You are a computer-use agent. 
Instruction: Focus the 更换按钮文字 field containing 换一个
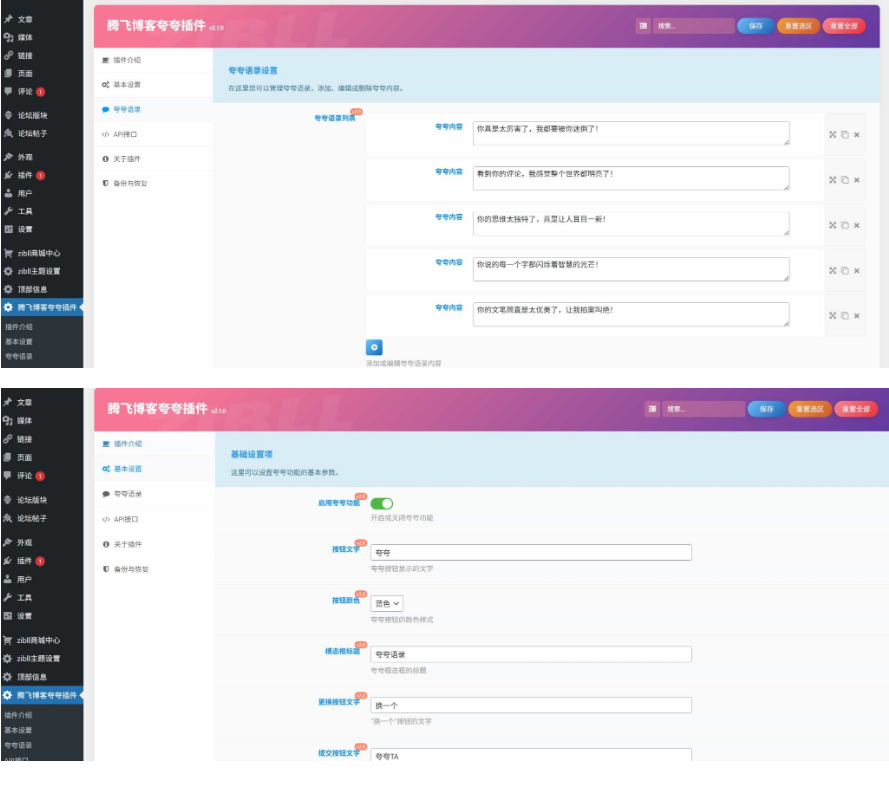(530, 705)
